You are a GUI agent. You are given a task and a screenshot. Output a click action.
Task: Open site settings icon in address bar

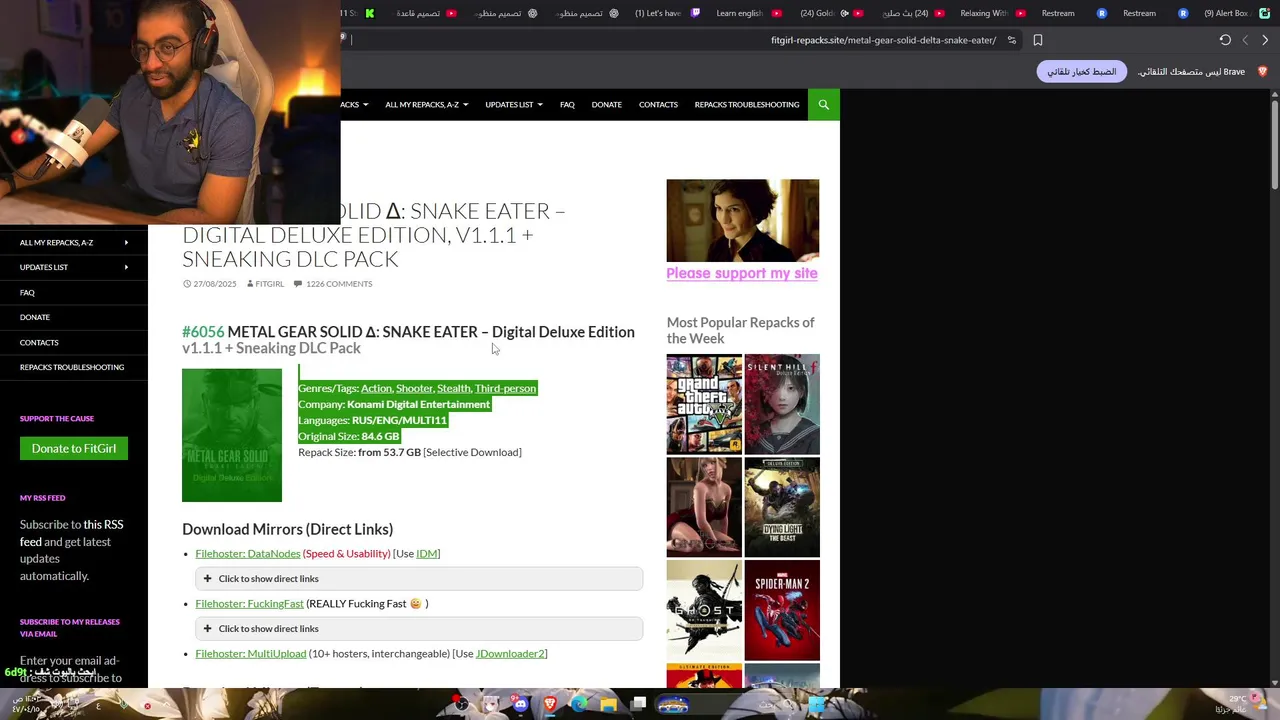pyautogui.click(x=1012, y=40)
